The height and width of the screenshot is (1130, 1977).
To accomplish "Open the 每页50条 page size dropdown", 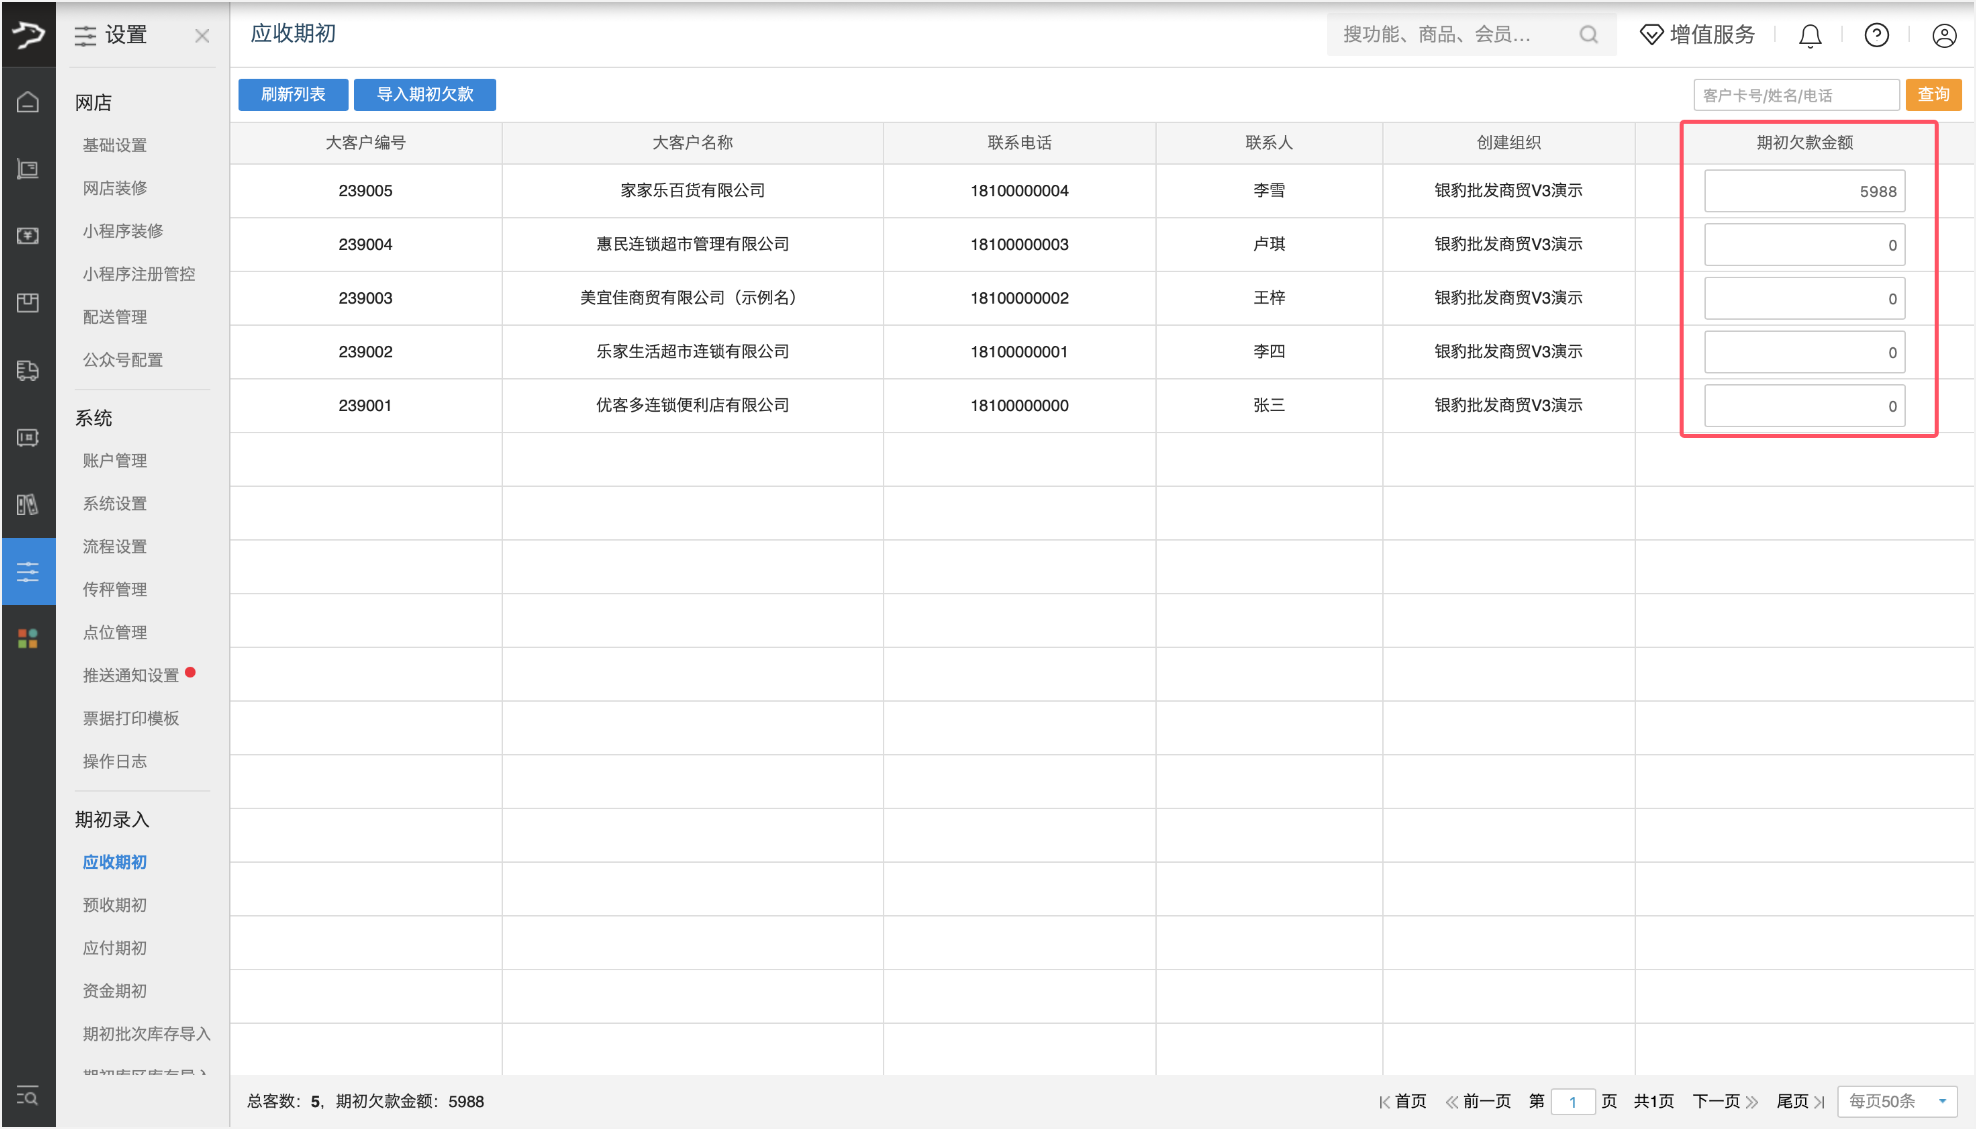I will tap(1896, 1101).
